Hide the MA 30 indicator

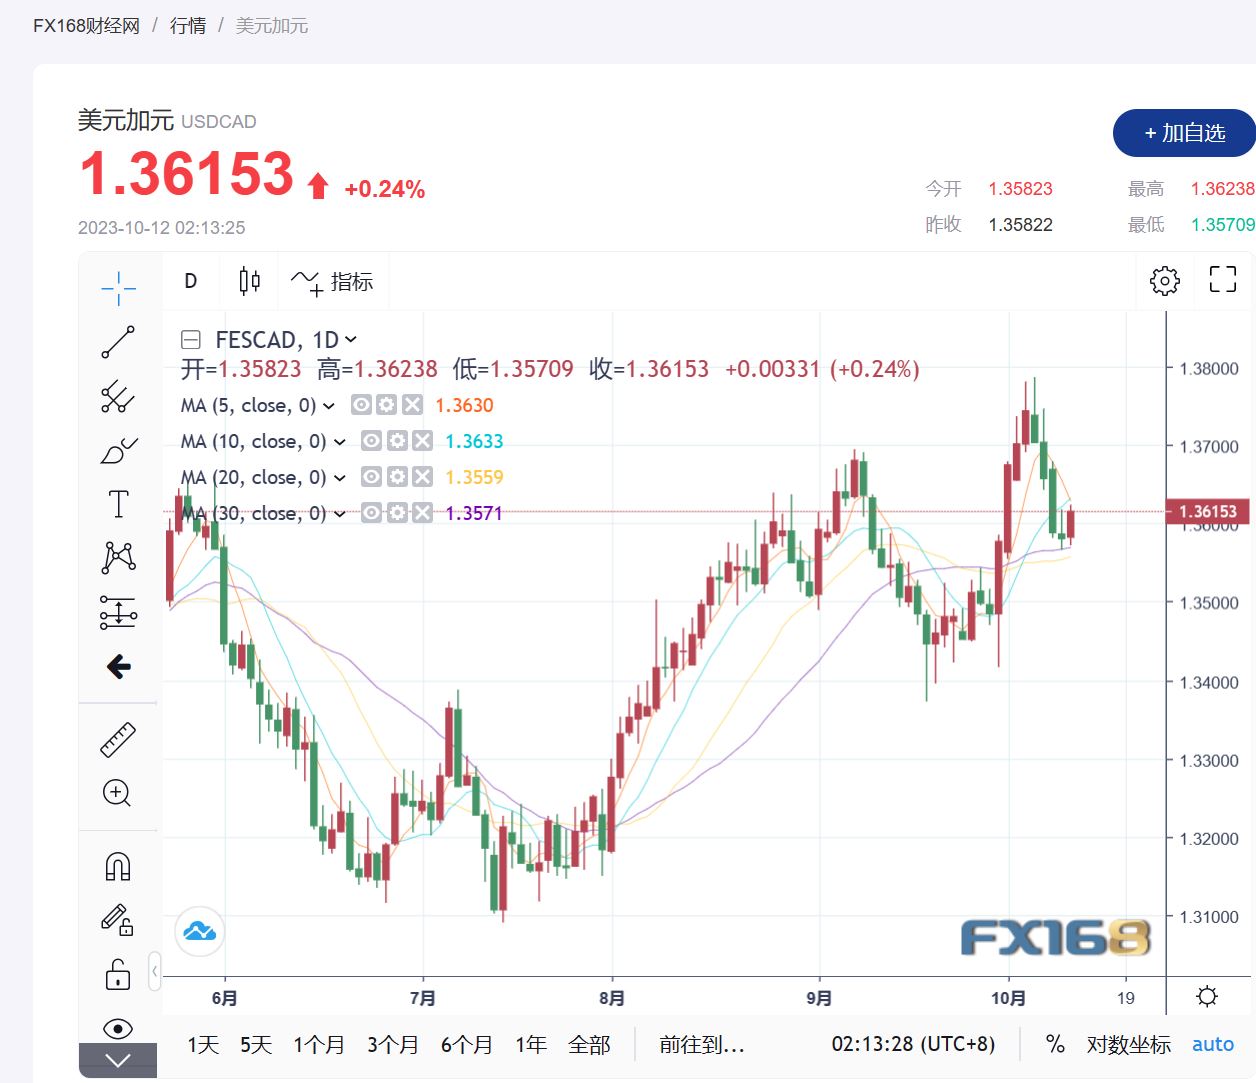click(x=371, y=513)
